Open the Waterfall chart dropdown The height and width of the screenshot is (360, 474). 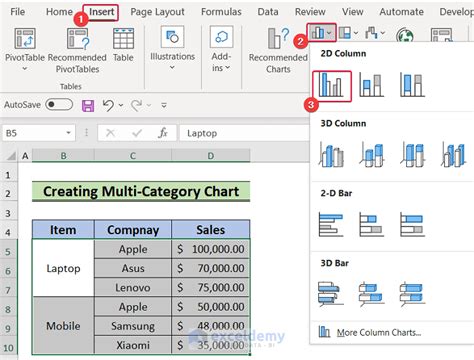[x=375, y=33]
